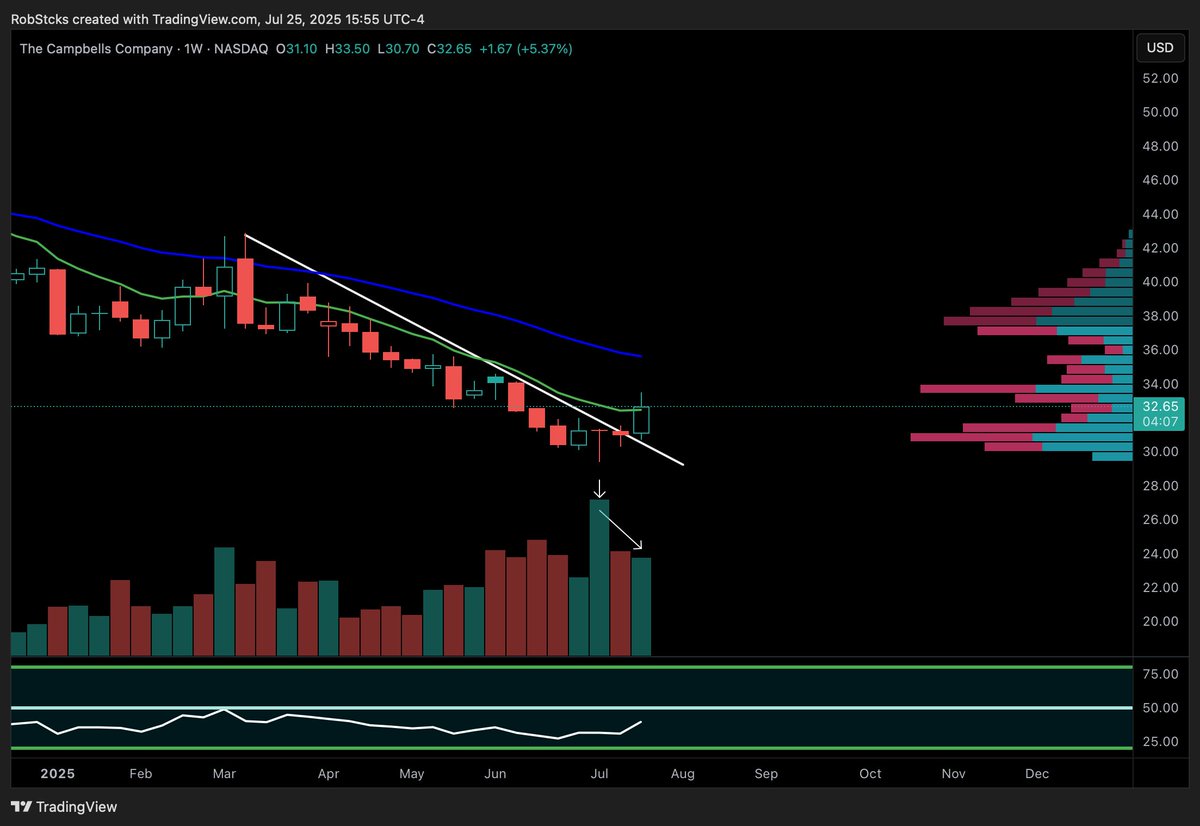
Task: Click the 22.00 price axis label
Action: coord(1159,588)
